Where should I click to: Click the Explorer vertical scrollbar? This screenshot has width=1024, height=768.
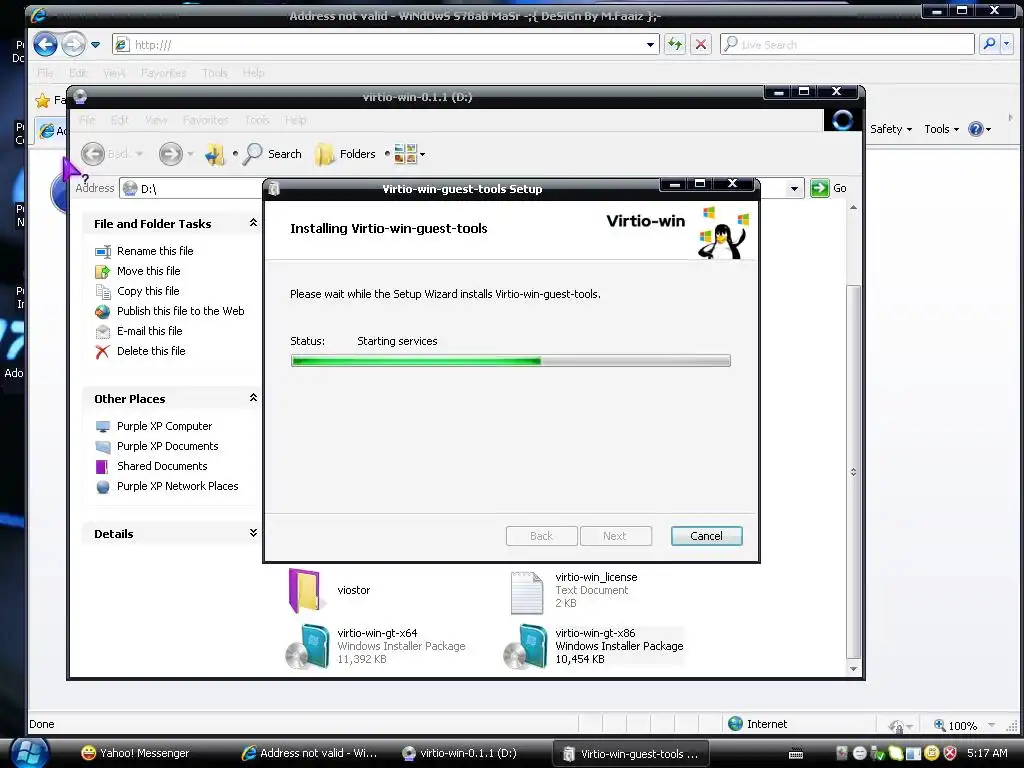(x=853, y=472)
